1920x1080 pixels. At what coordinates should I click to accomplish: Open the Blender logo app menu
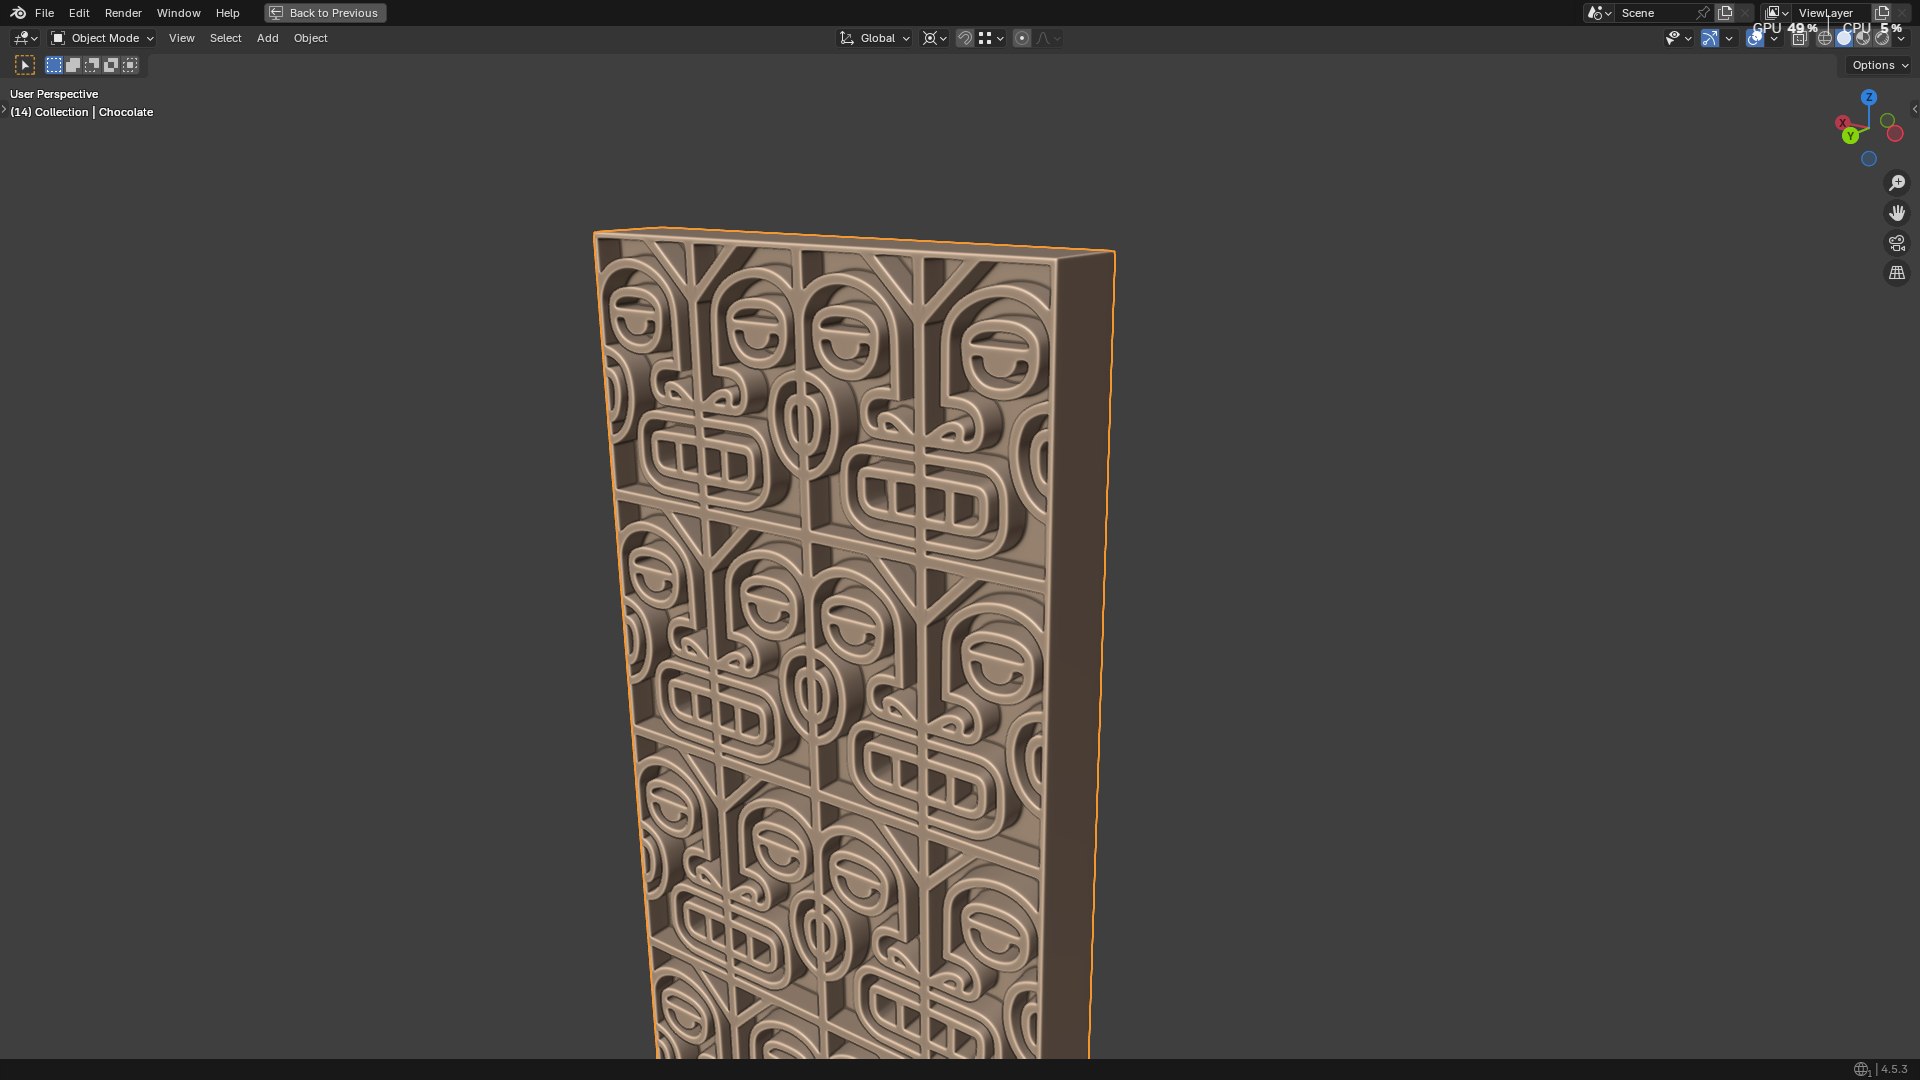pyautogui.click(x=18, y=13)
